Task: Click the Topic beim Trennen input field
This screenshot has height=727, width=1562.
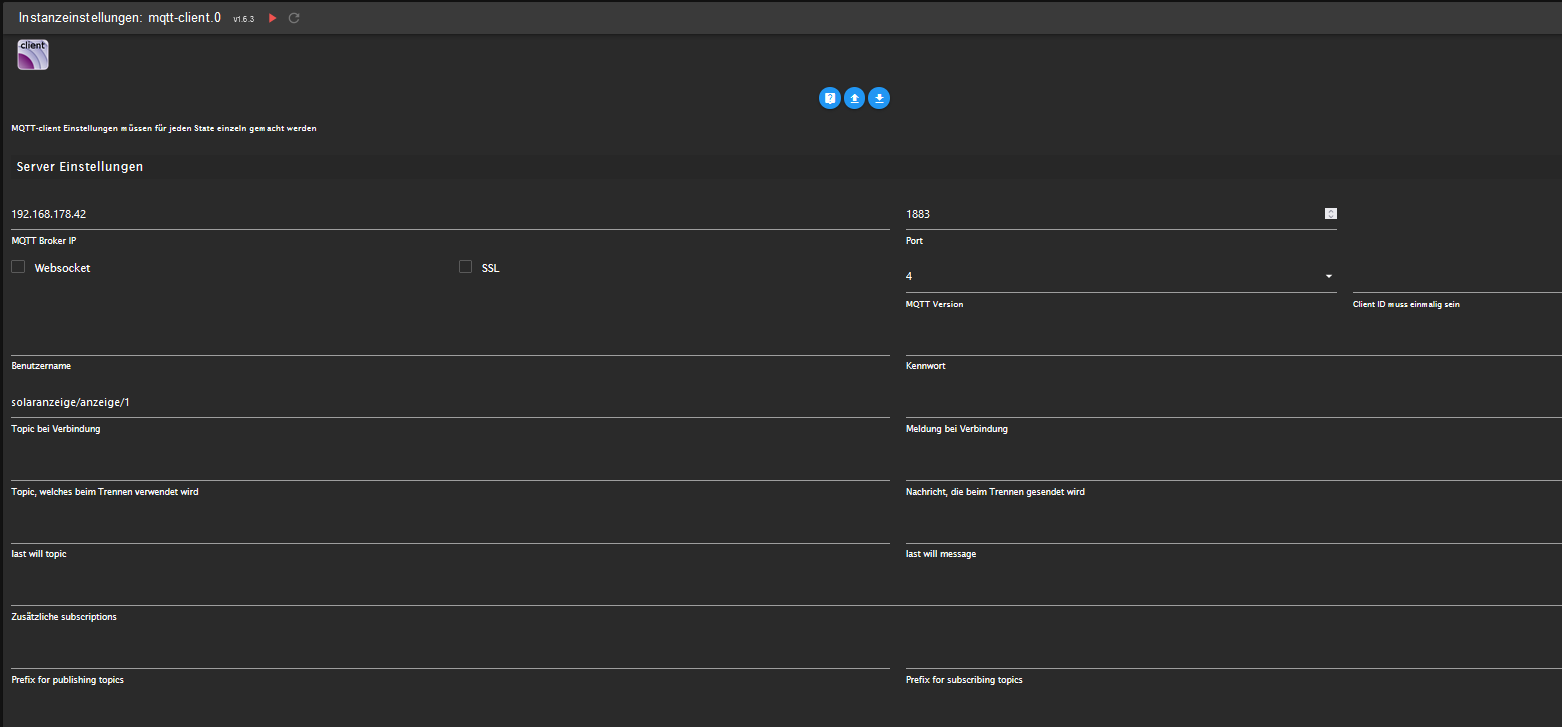Action: (450, 465)
